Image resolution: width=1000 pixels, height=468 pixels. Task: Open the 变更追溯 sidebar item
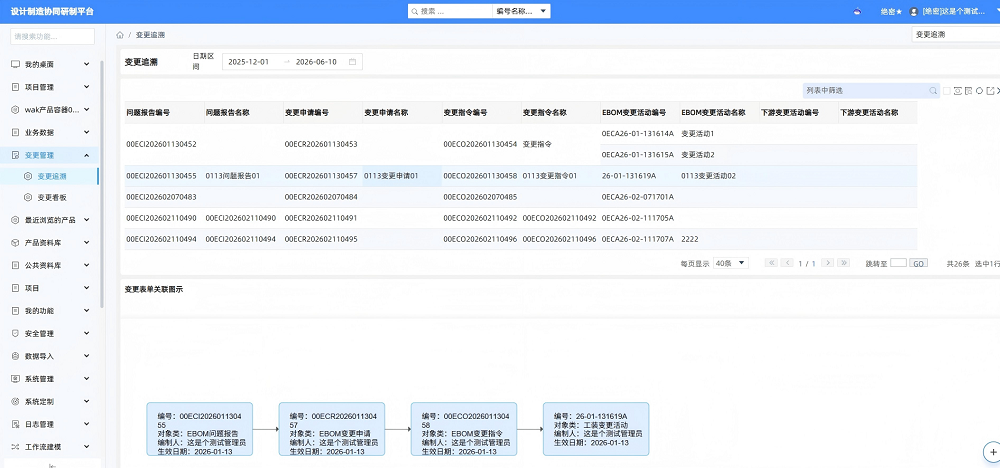click(50, 176)
